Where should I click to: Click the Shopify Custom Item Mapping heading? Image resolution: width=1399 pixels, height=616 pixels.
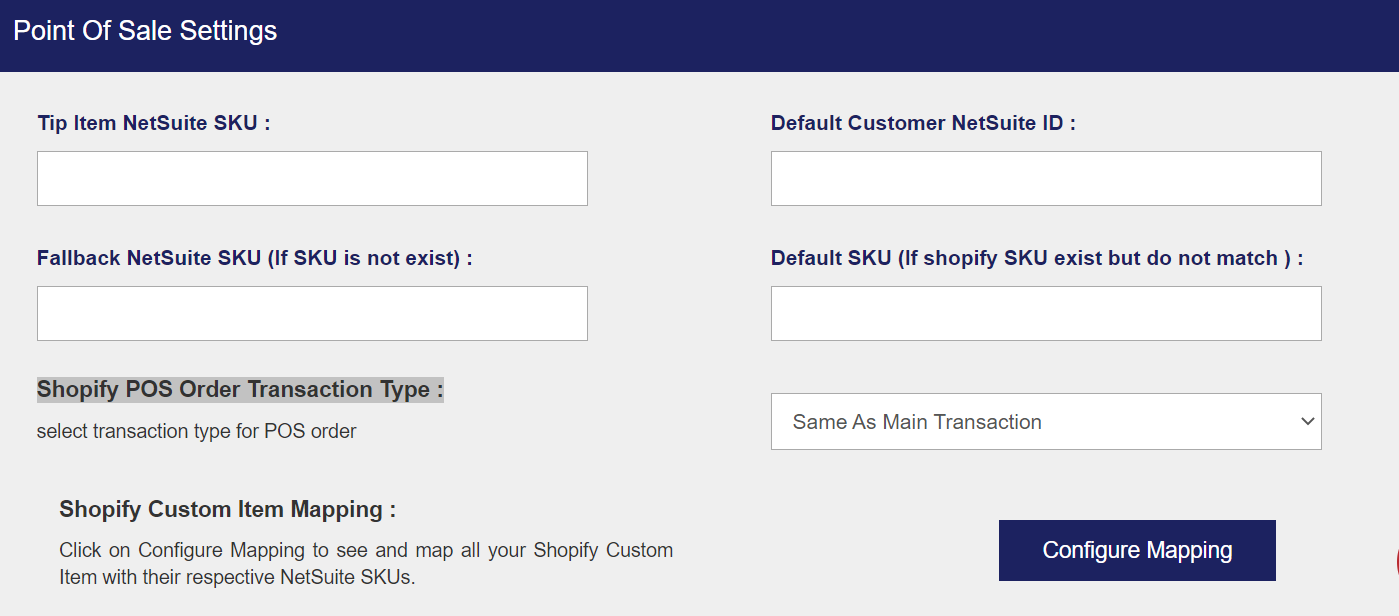point(227,509)
